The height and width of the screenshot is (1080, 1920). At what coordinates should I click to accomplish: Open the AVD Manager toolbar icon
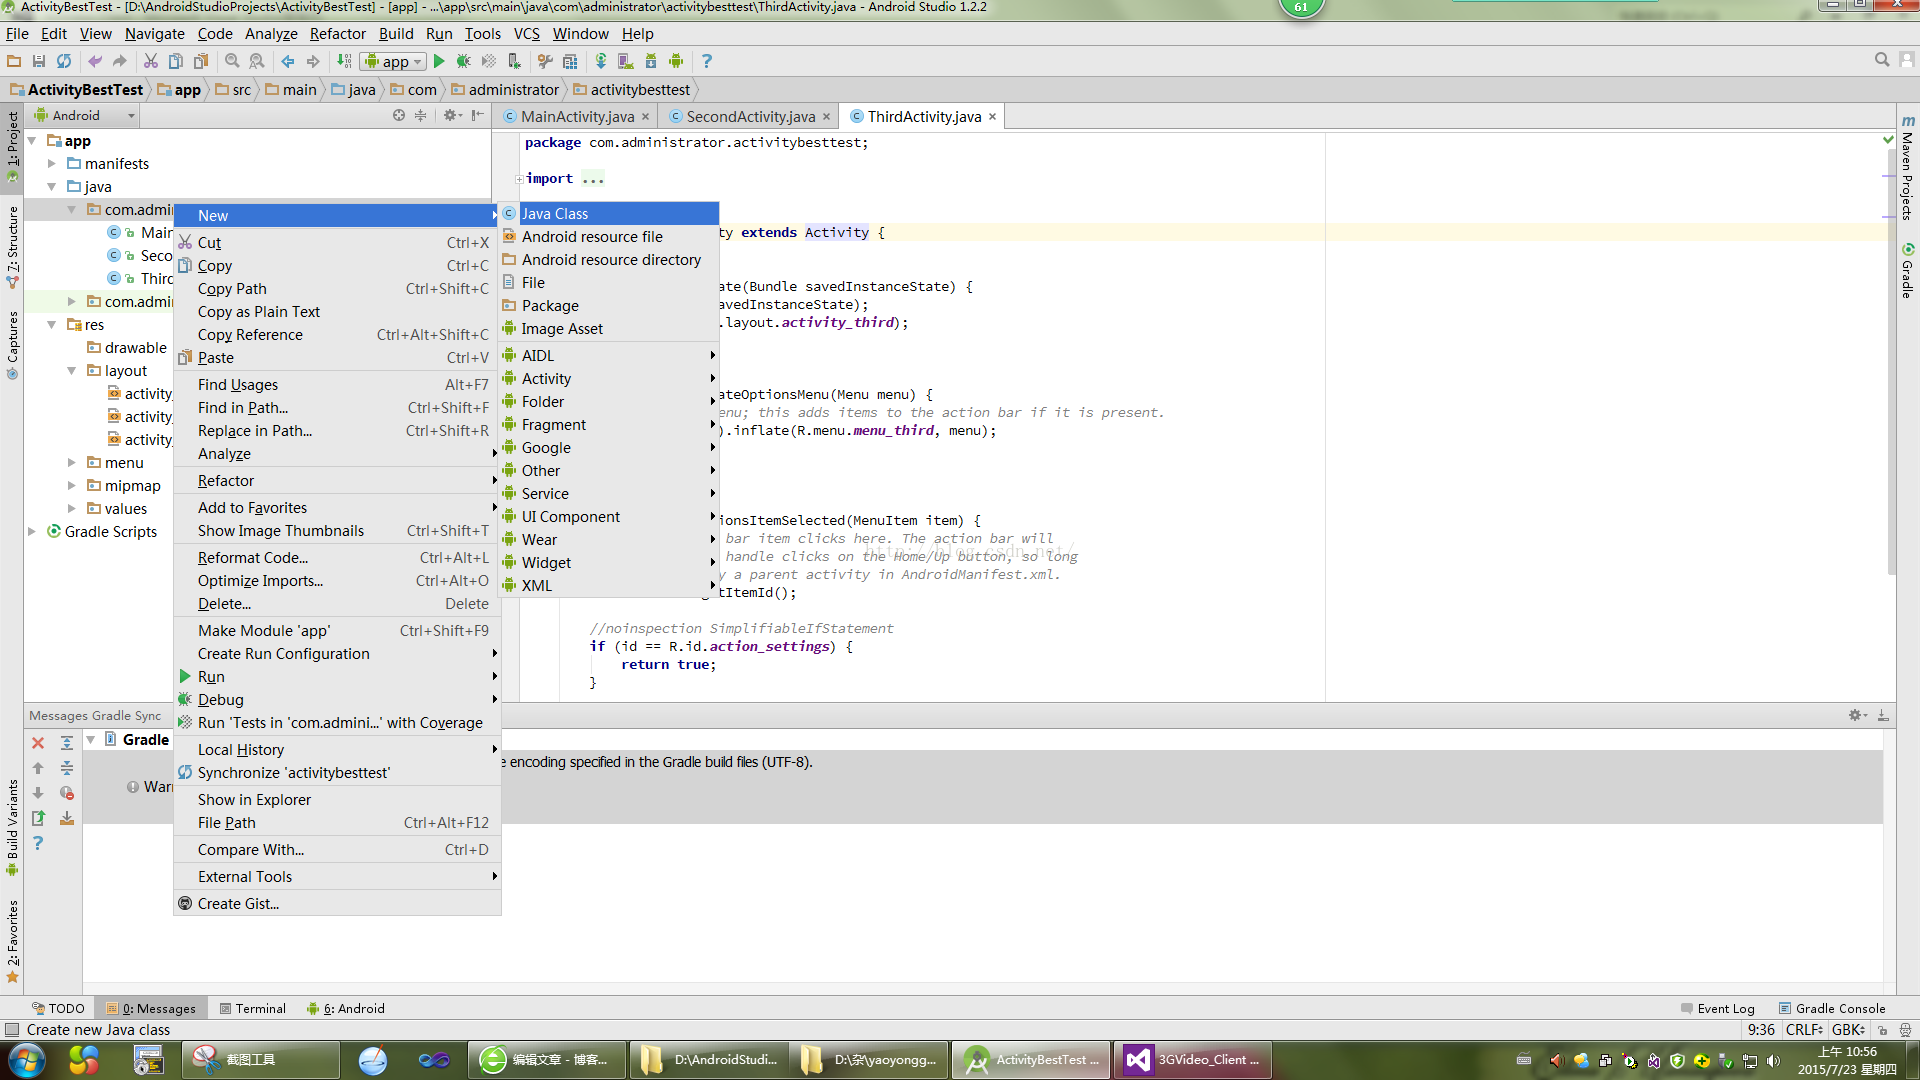pyautogui.click(x=626, y=61)
